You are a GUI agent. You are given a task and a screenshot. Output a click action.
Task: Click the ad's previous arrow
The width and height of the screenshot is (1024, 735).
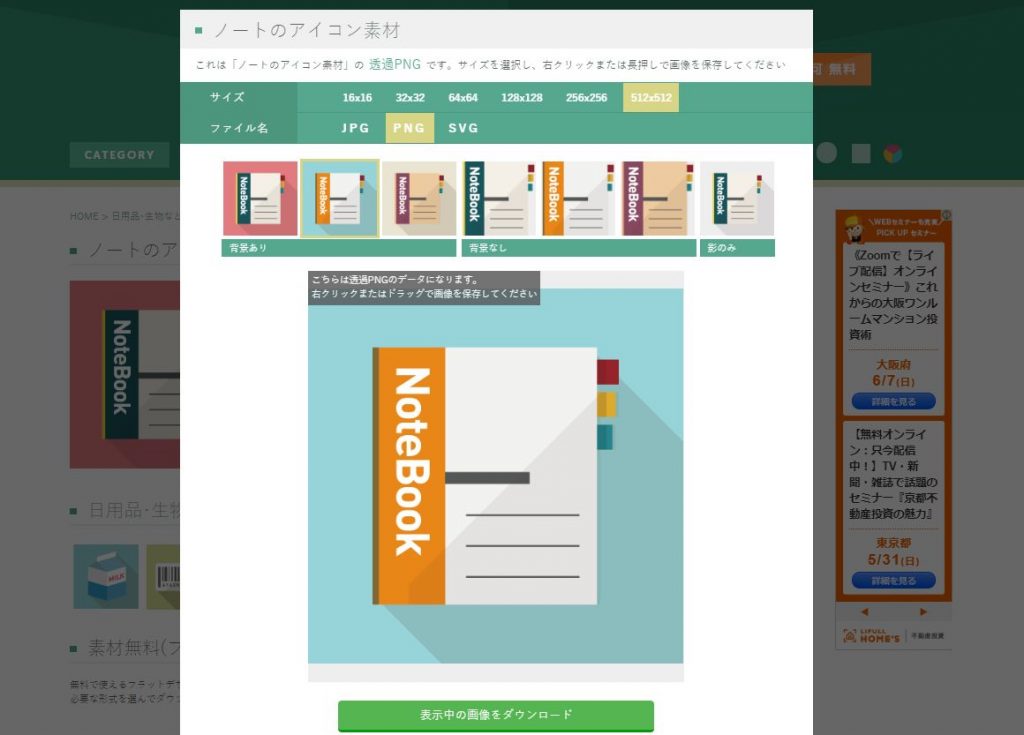(864, 612)
